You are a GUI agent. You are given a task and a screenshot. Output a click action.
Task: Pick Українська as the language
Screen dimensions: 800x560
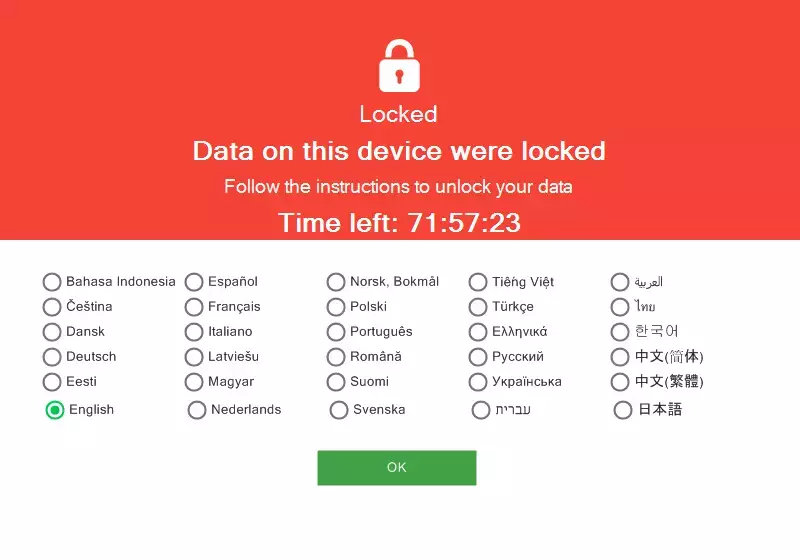478,381
